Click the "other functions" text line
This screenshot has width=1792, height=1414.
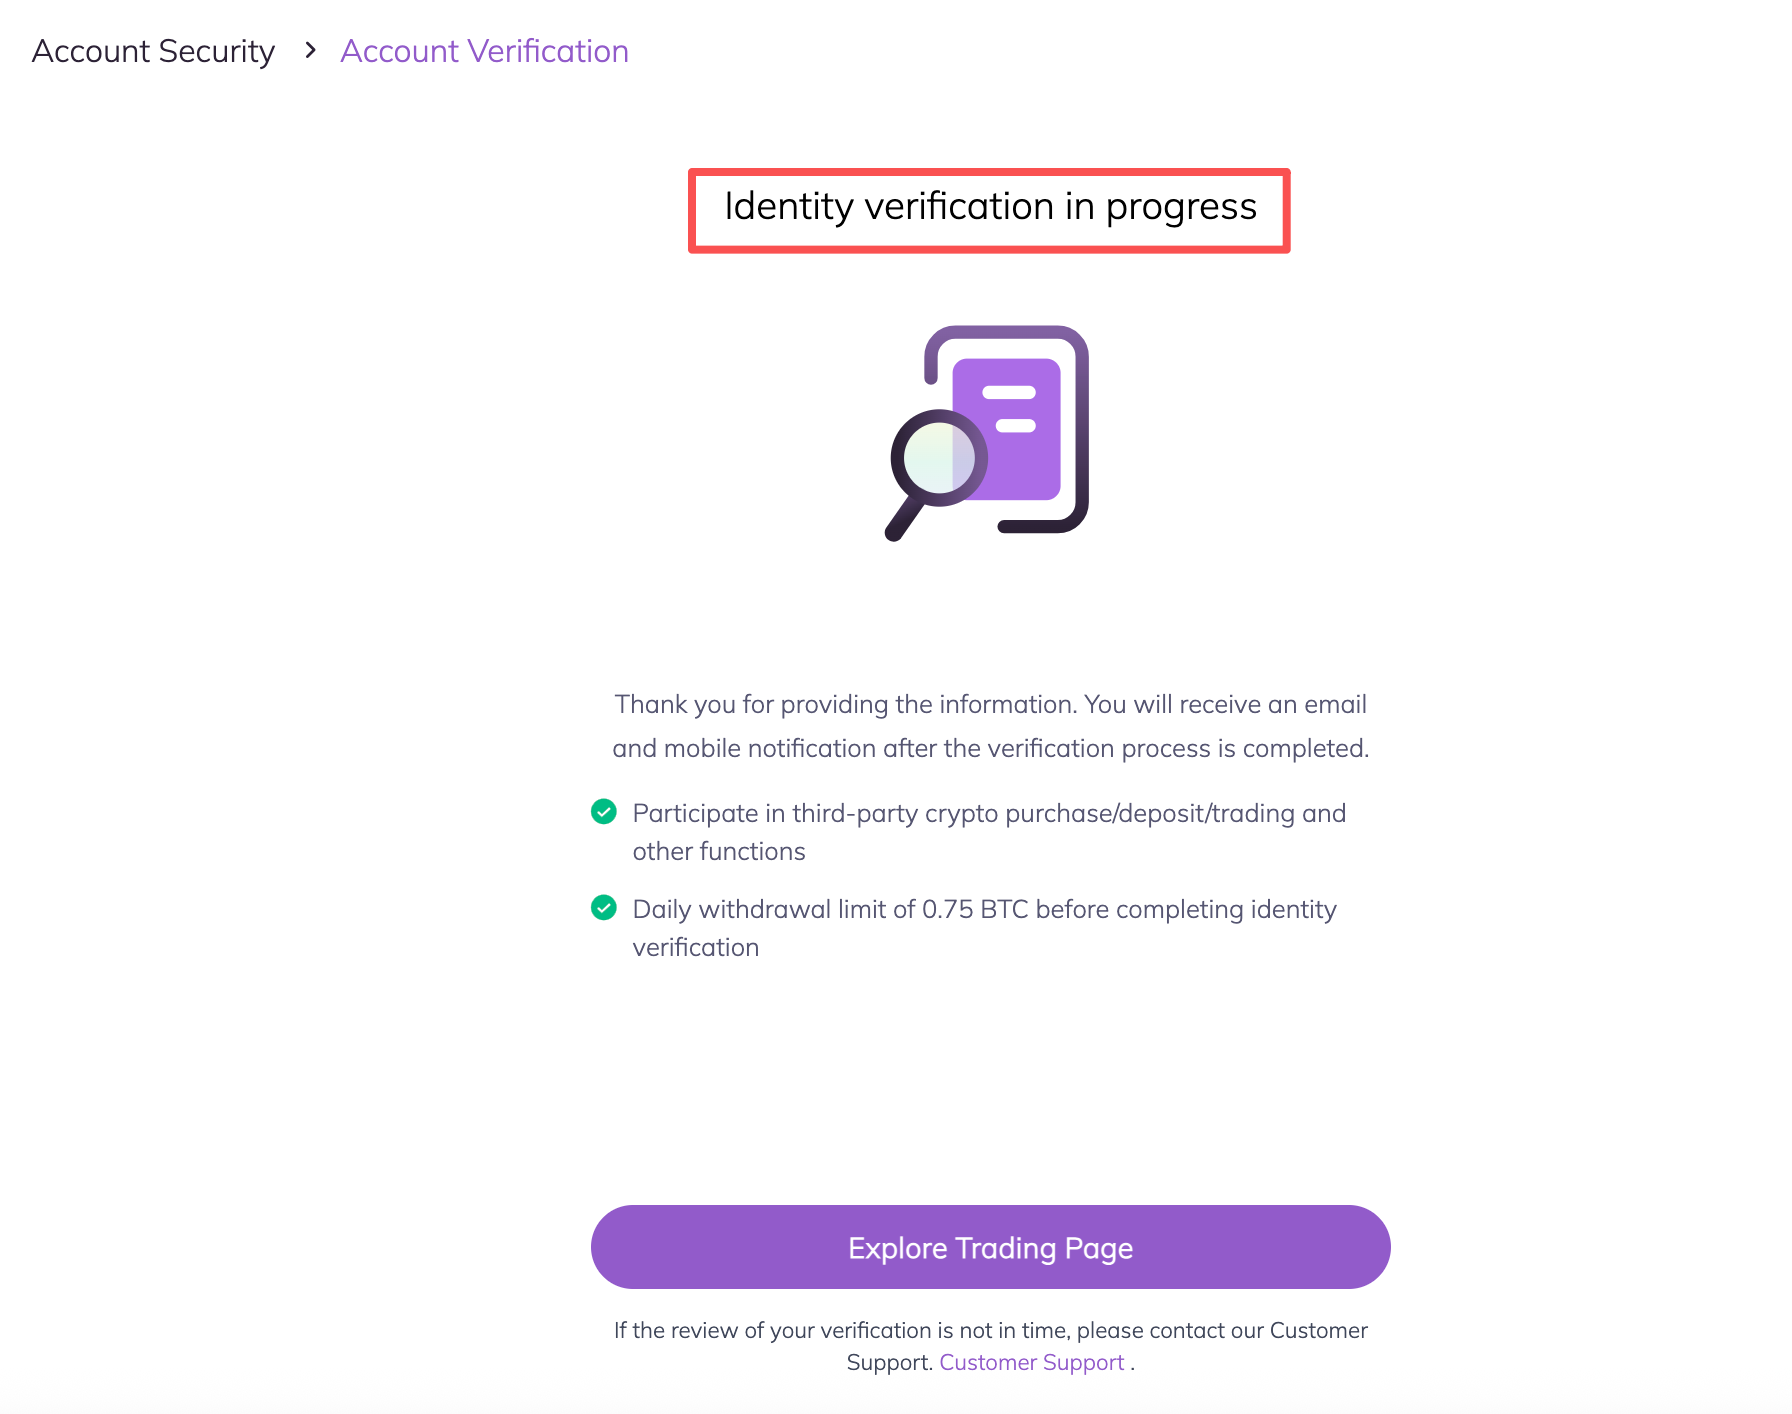pyautogui.click(x=719, y=851)
